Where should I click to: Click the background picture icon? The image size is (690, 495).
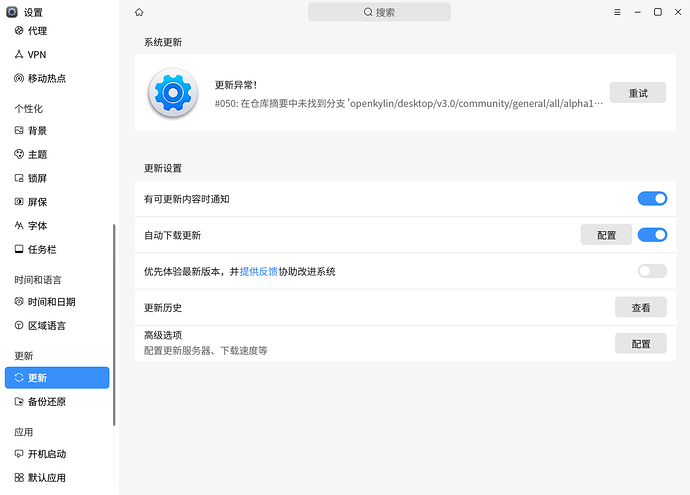[x=19, y=130]
